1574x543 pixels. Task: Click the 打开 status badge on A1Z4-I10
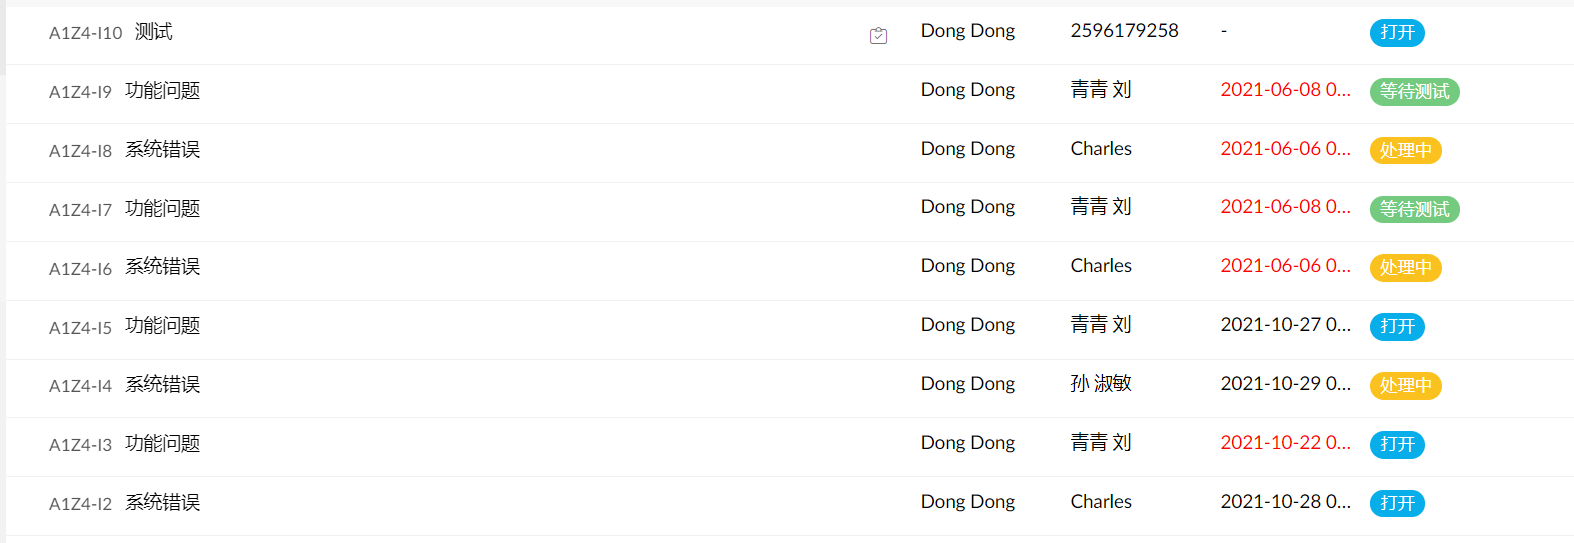click(x=1396, y=33)
